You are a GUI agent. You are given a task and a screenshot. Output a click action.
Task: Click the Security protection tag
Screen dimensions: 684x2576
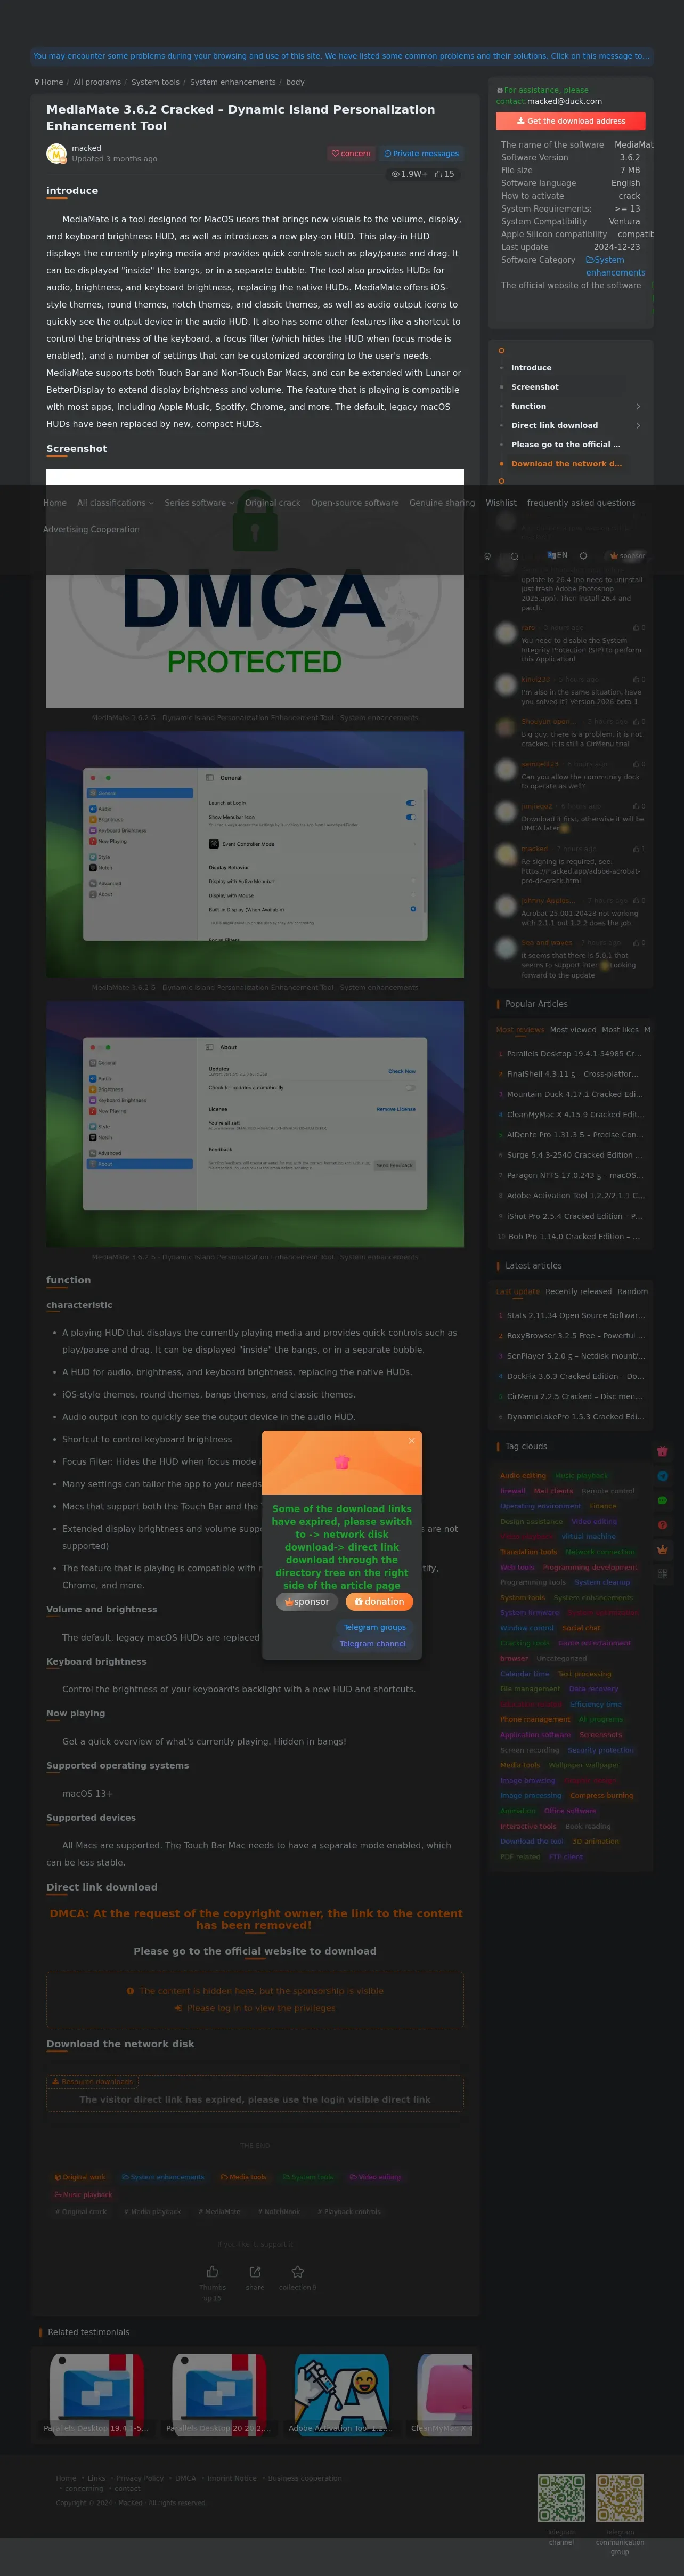click(x=601, y=1750)
